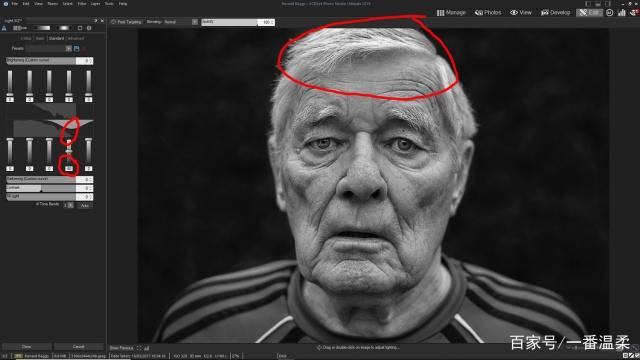Click the first window layout icon top right
640x360 pixels.
click(588, 4)
